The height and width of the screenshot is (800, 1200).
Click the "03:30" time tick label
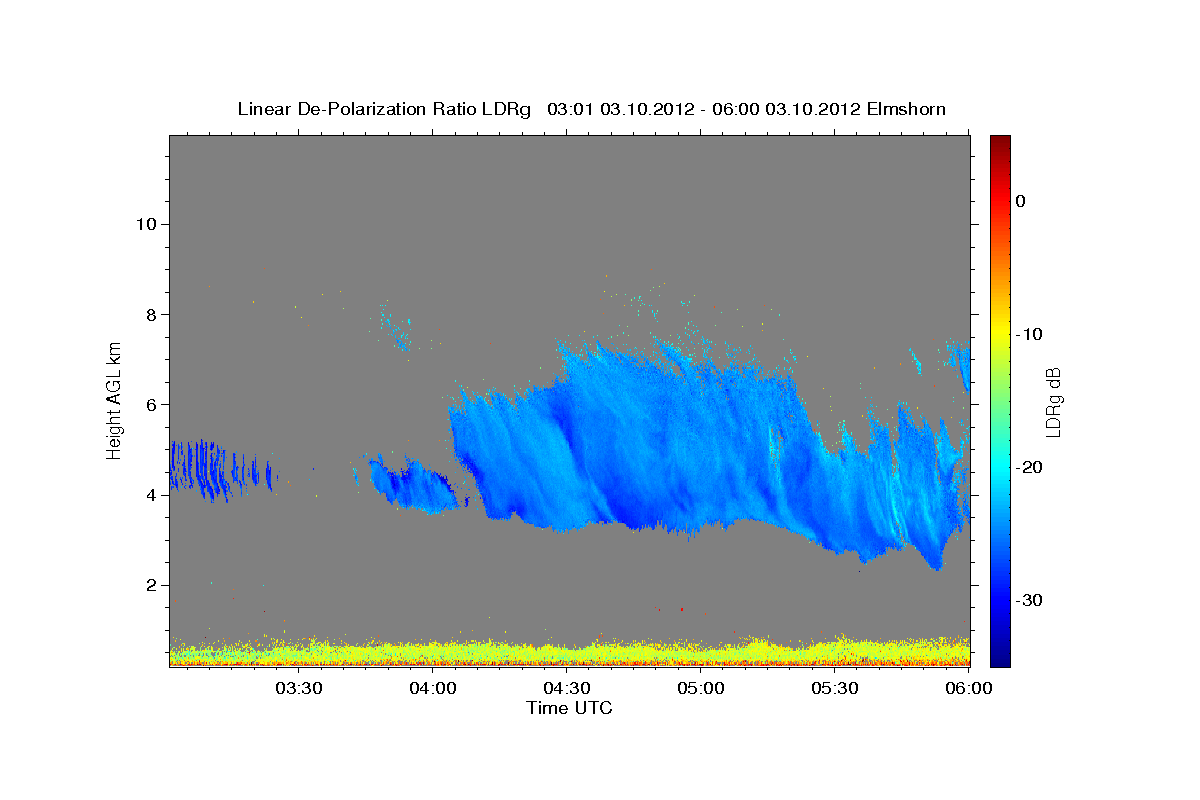(298, 688)
